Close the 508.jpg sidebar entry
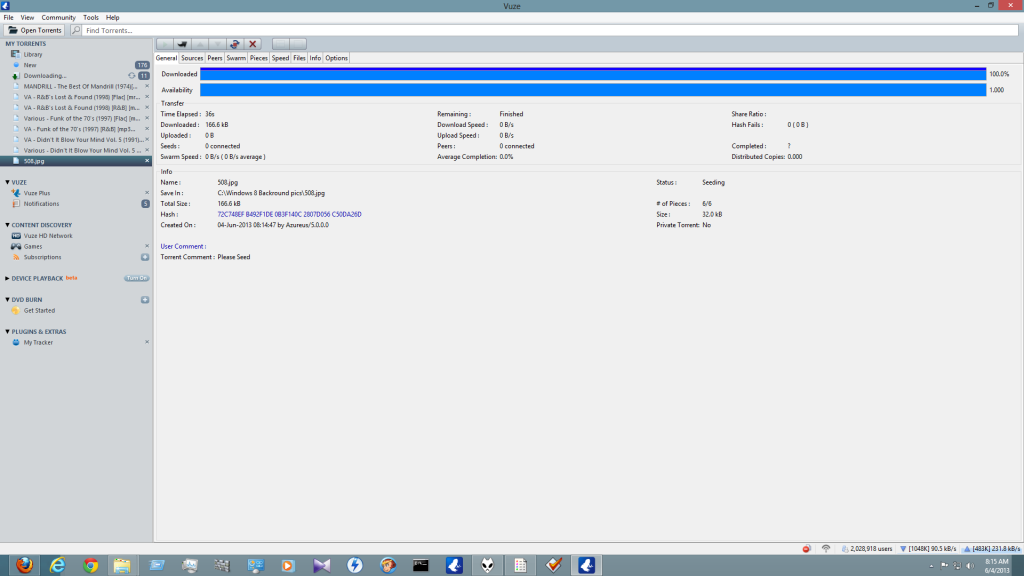The image size is (1024, 576). coord(147,161)
